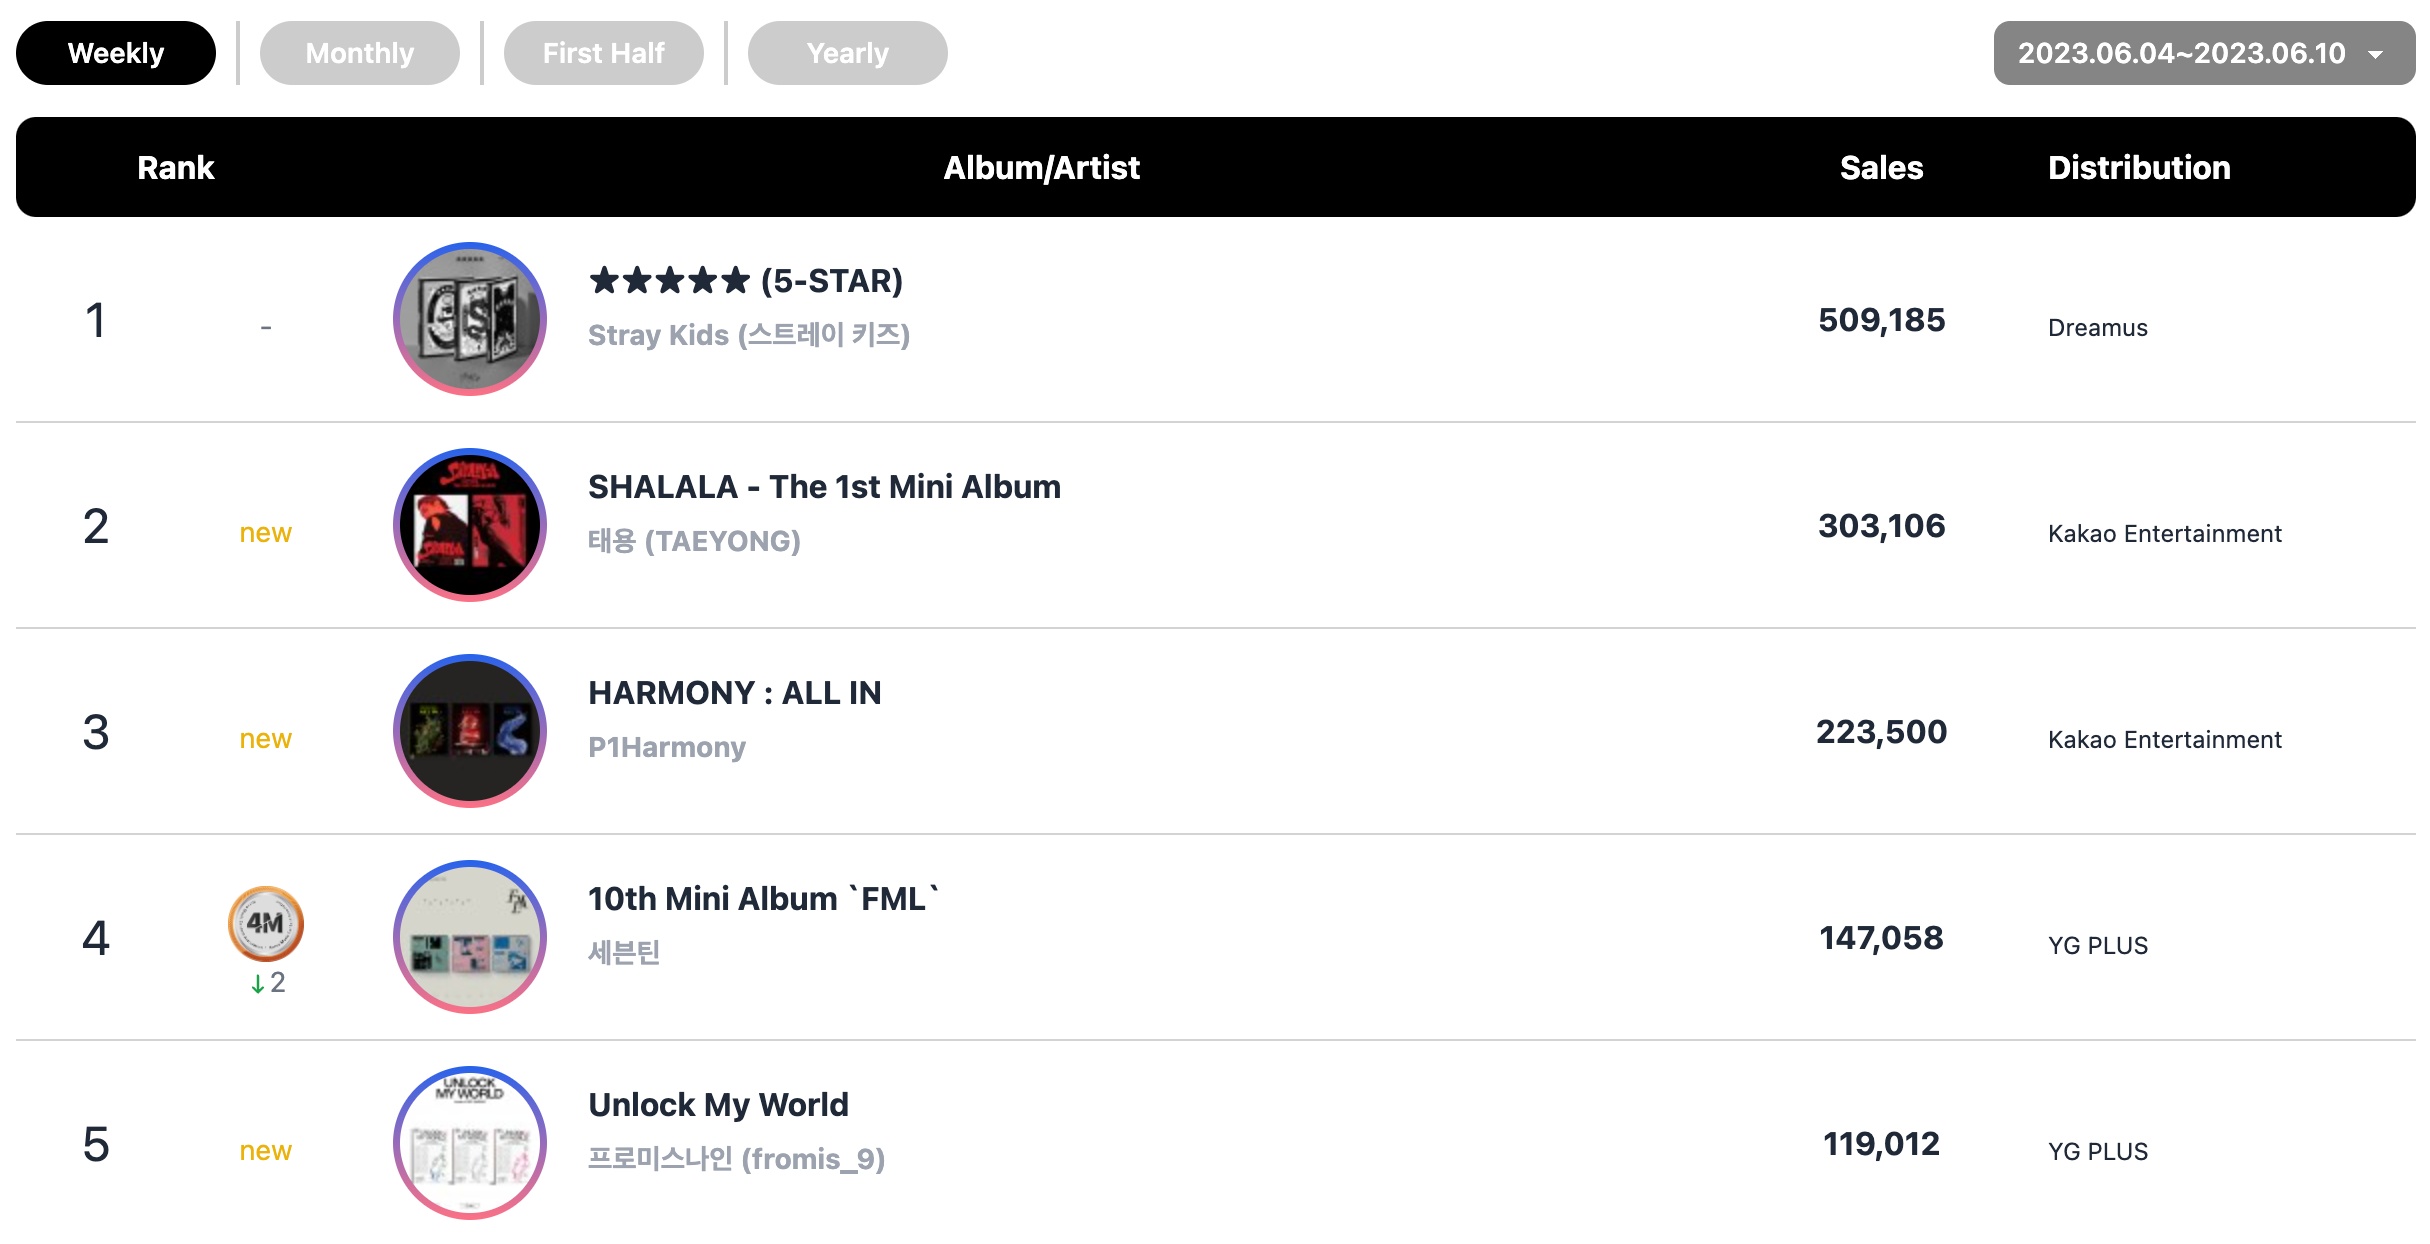Click the Sales column header
The image size is (2430, 1244).
tap(1881, 167)
